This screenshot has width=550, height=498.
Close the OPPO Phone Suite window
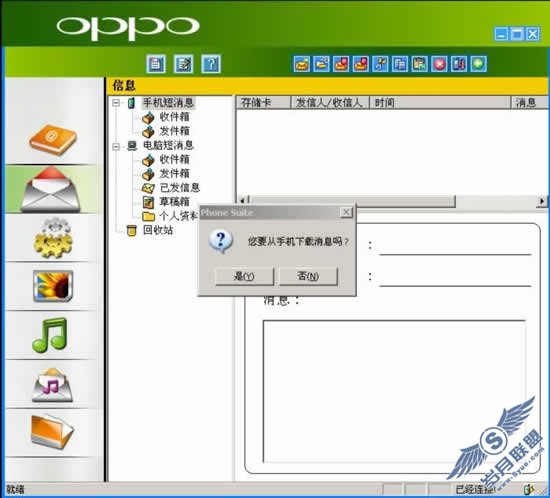532,34
